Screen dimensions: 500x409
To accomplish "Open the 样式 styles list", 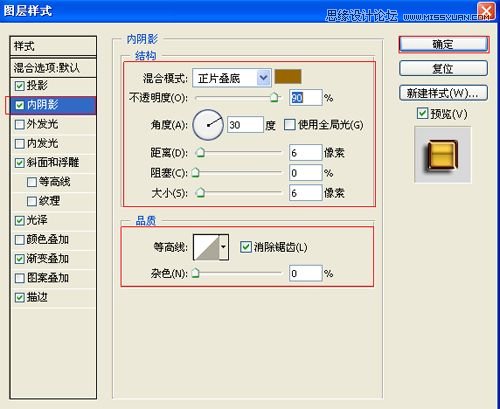I will 53,46.
